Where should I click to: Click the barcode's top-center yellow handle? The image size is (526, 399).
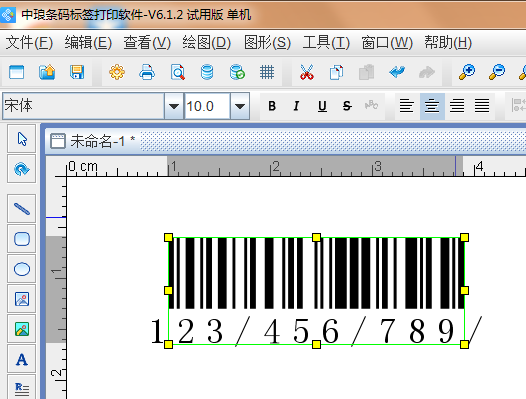pos(316,238)
